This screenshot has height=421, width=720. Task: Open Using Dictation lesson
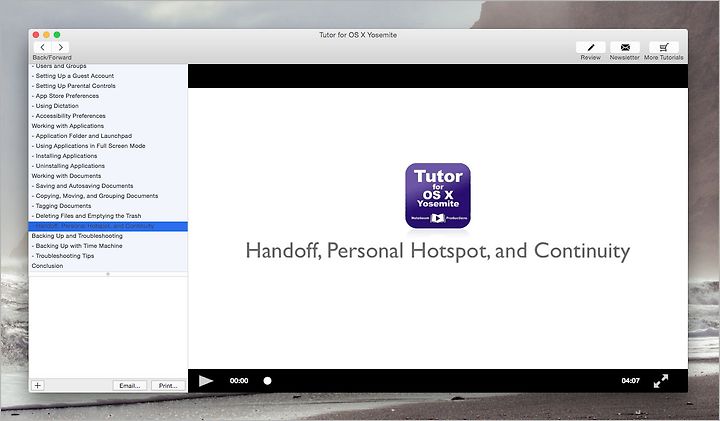click(108, 106)
